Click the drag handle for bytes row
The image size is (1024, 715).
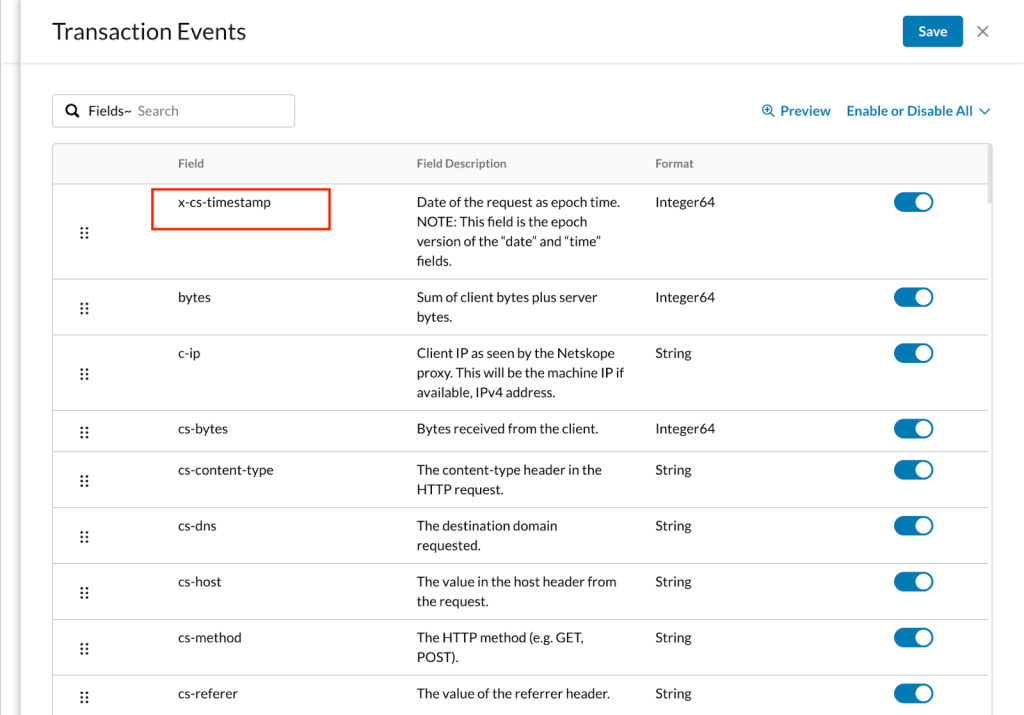[x=84, y=308]
